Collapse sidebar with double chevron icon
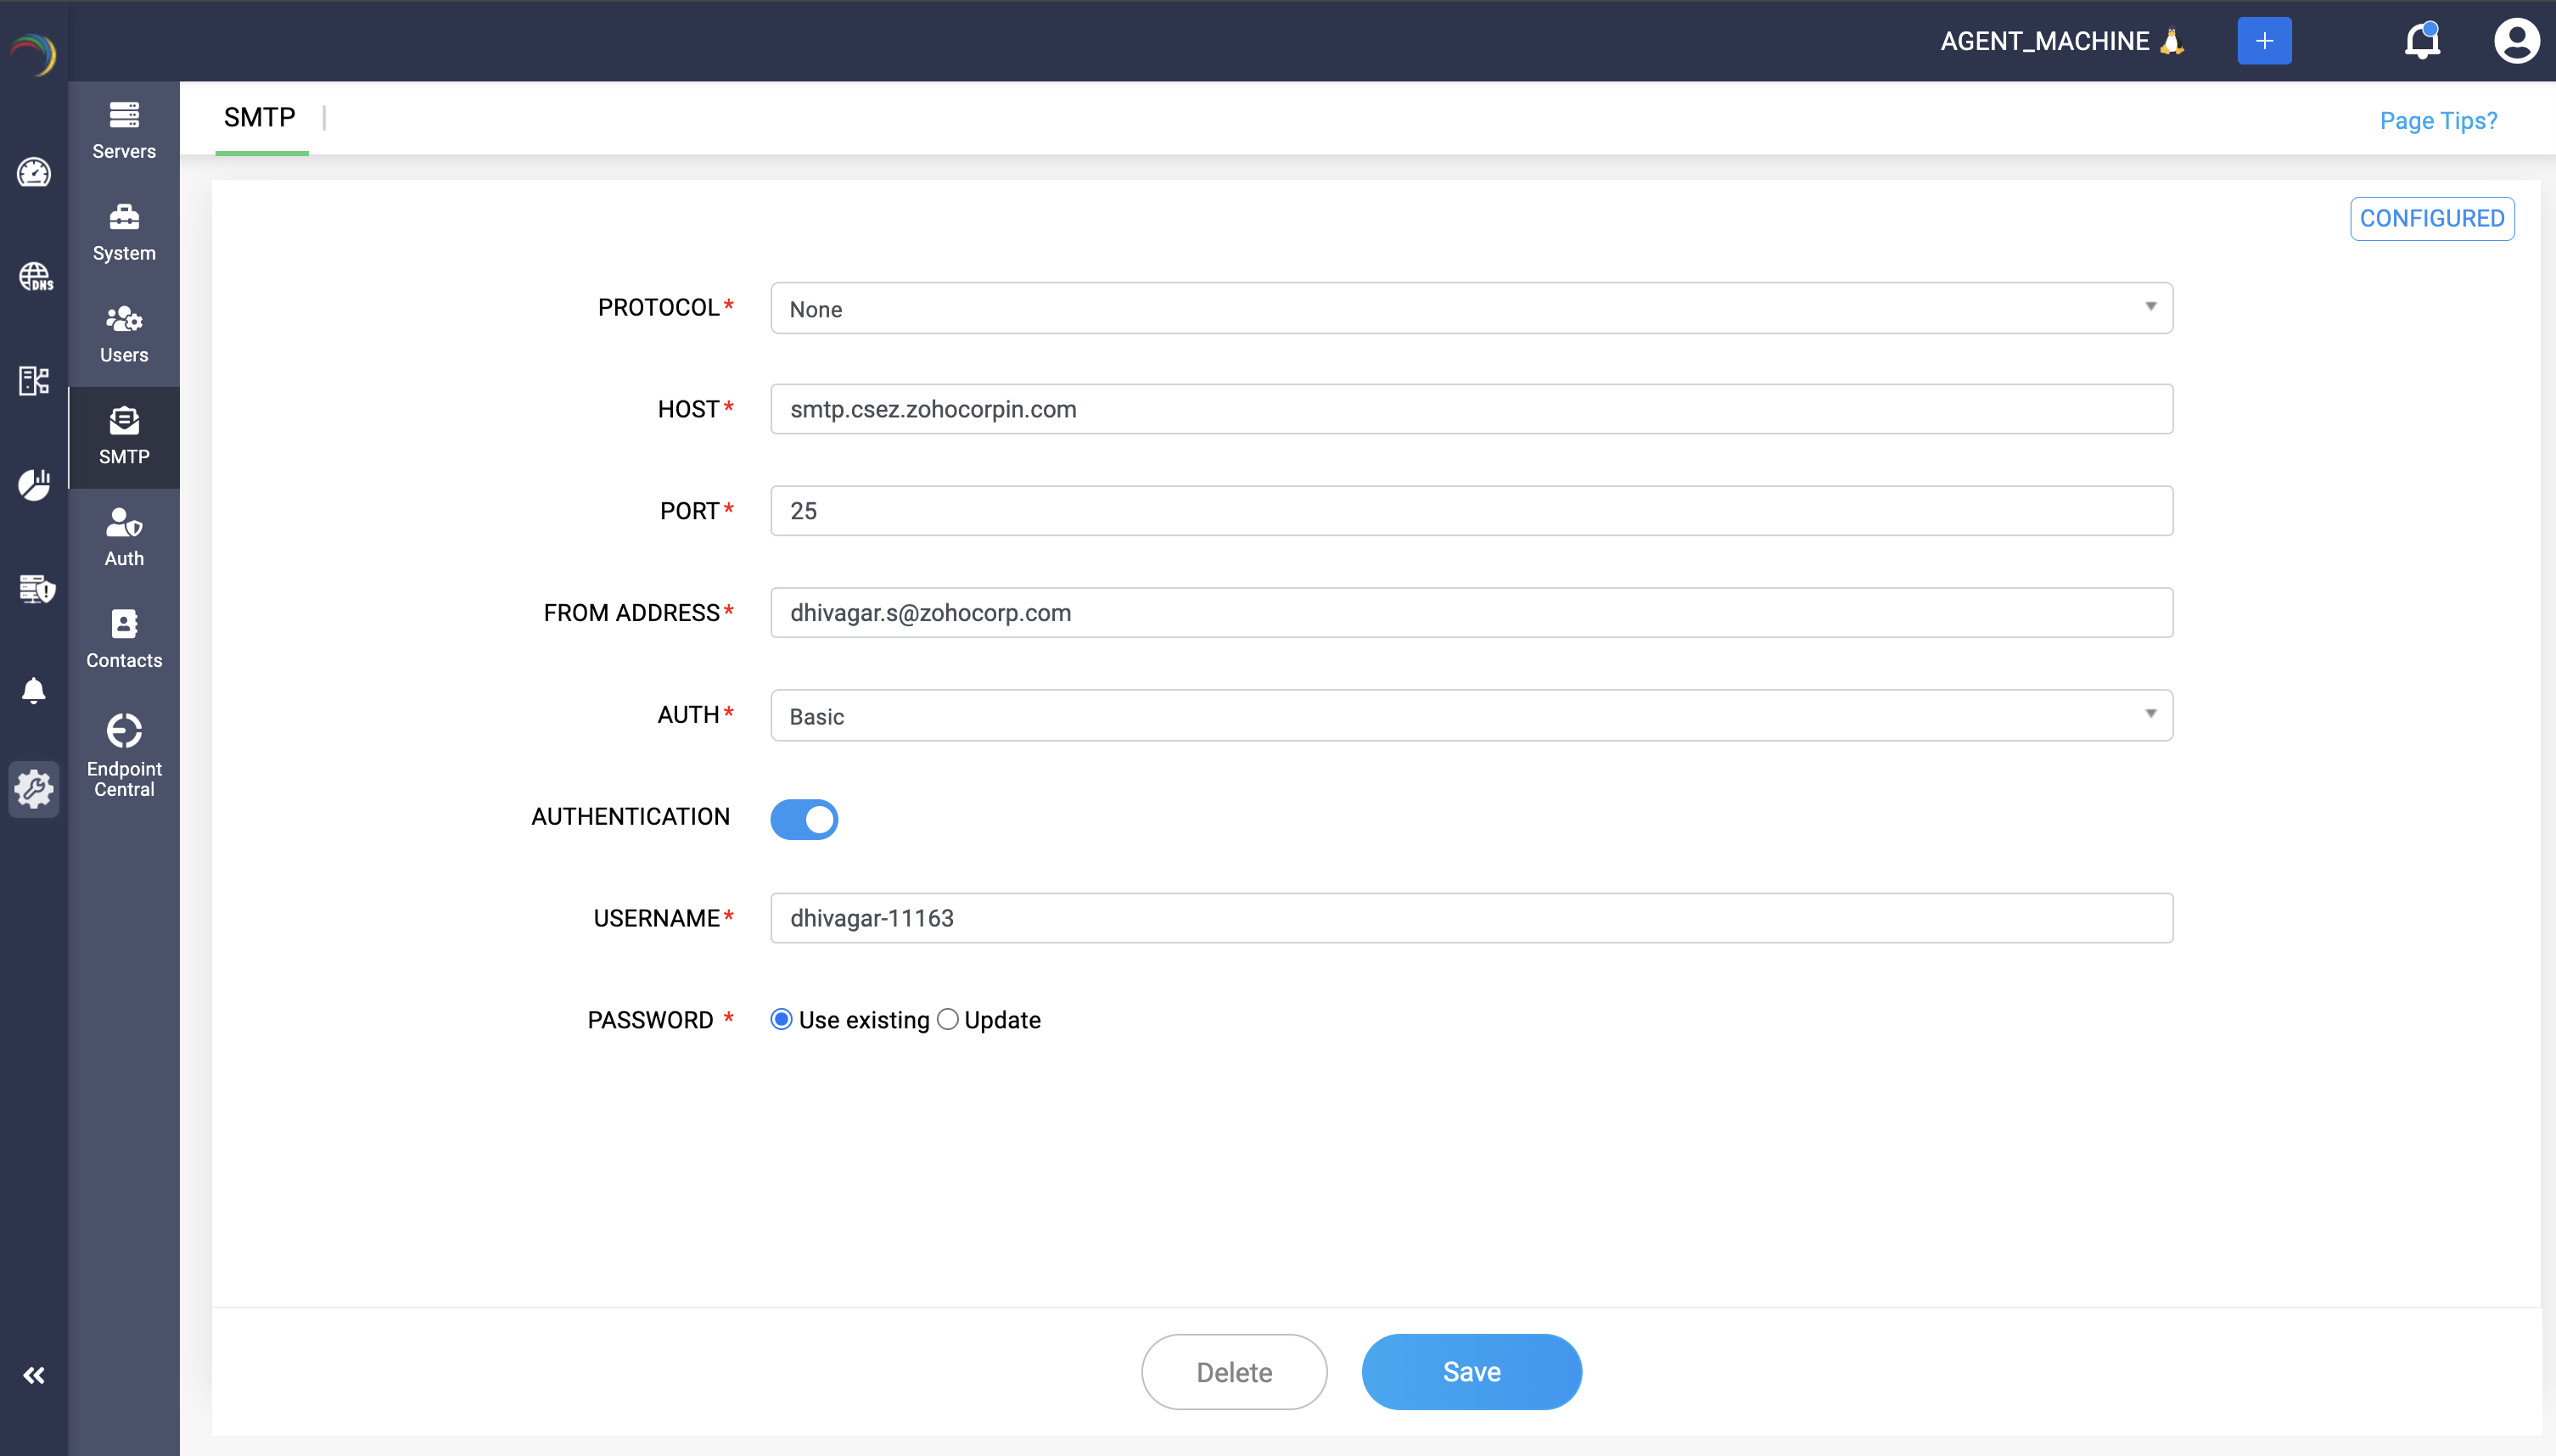The height and width of the screenshot is (1456, 2556). tap(34, 1375)
